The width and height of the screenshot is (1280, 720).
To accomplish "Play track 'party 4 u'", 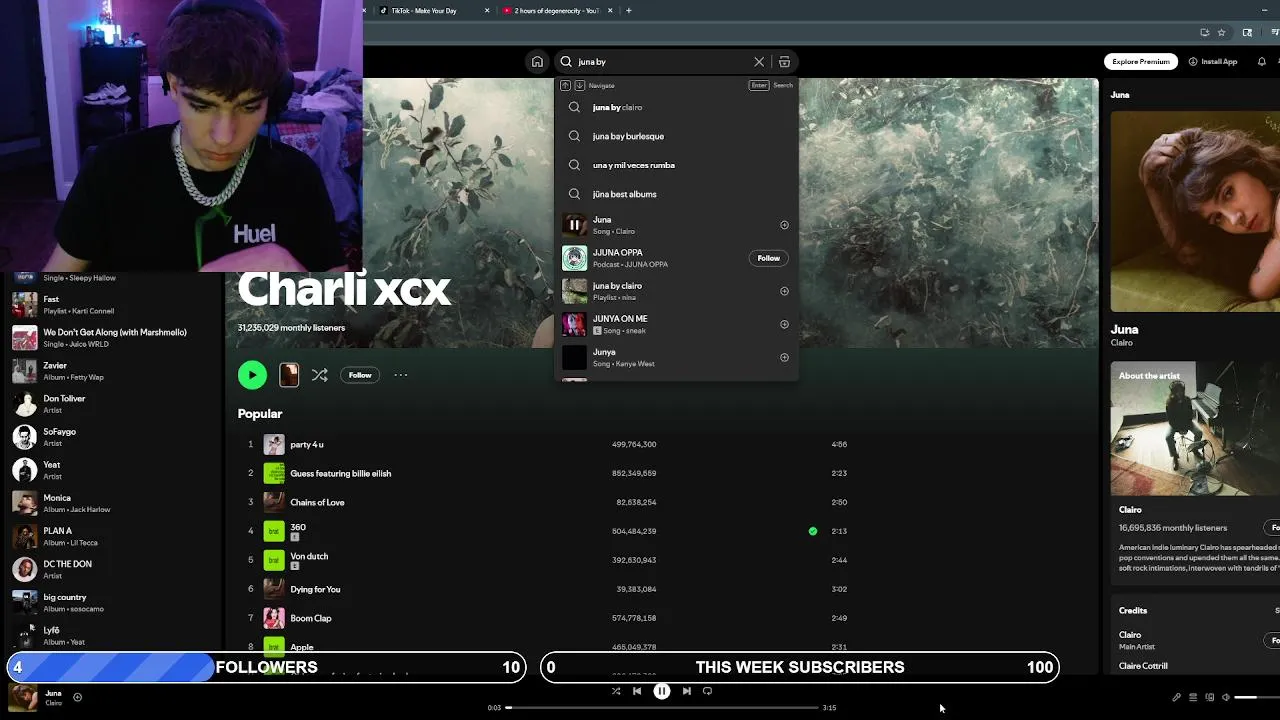I will pyautogui.click(x=307, y=444).
